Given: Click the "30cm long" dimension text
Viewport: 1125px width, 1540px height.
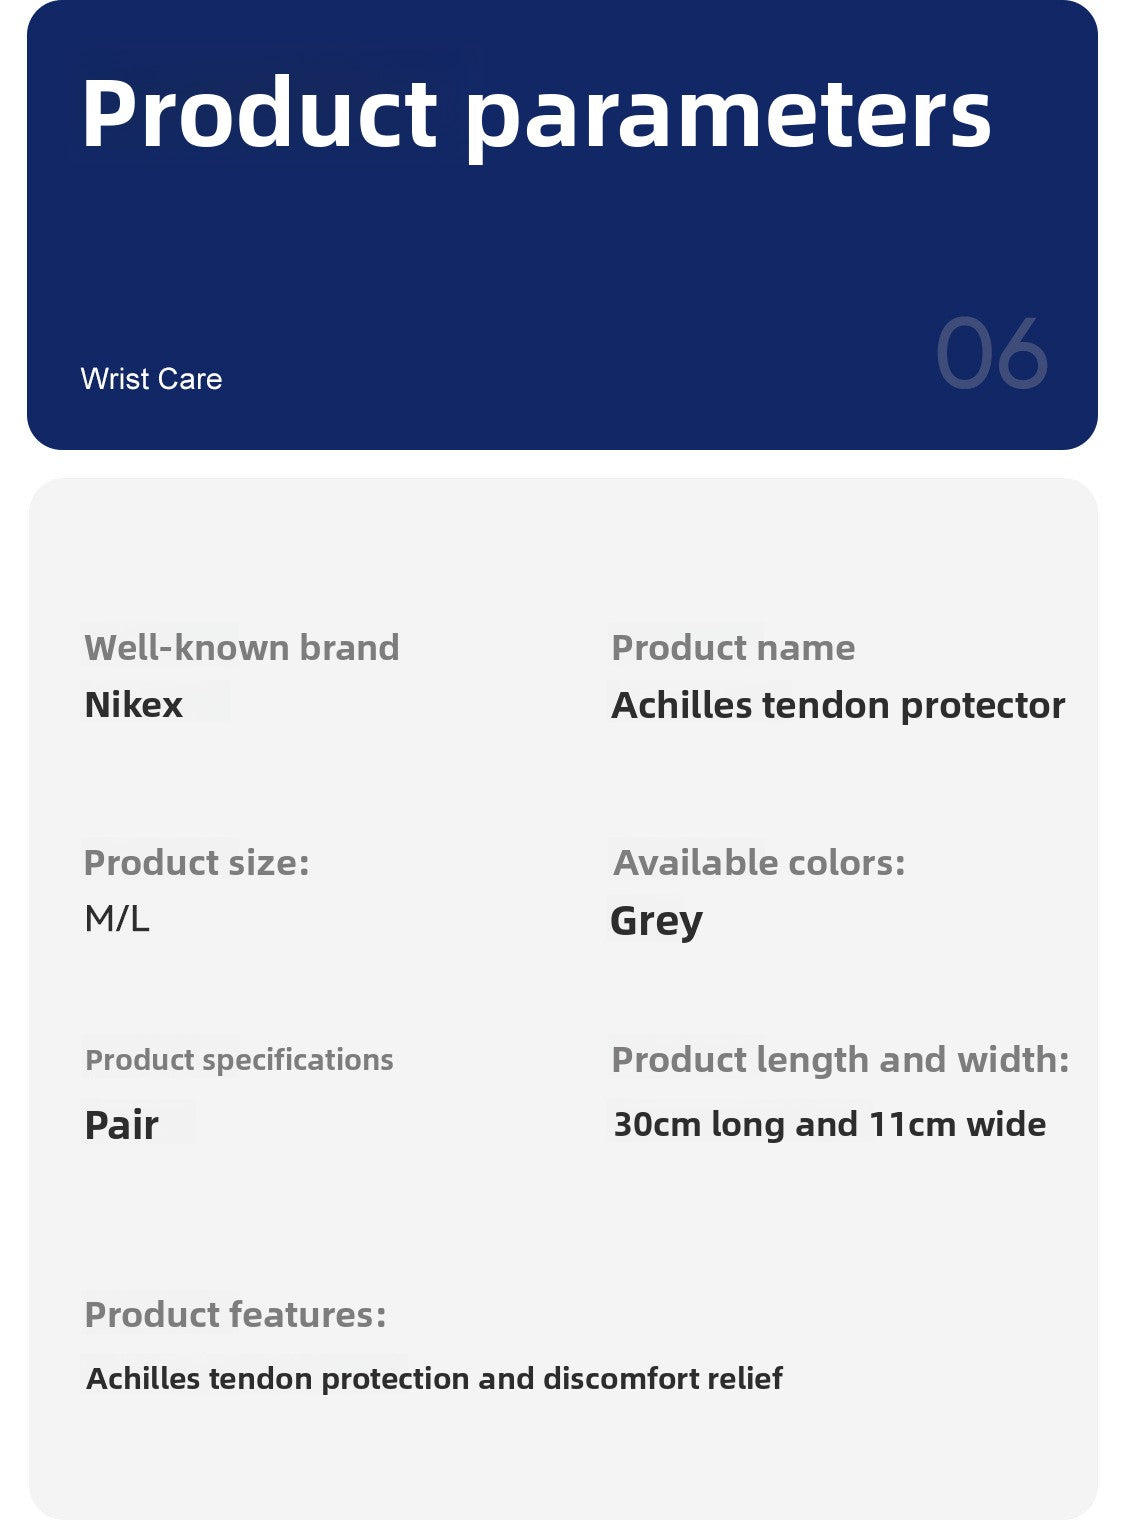Looking at the screenshot, I should (699, 1125).
